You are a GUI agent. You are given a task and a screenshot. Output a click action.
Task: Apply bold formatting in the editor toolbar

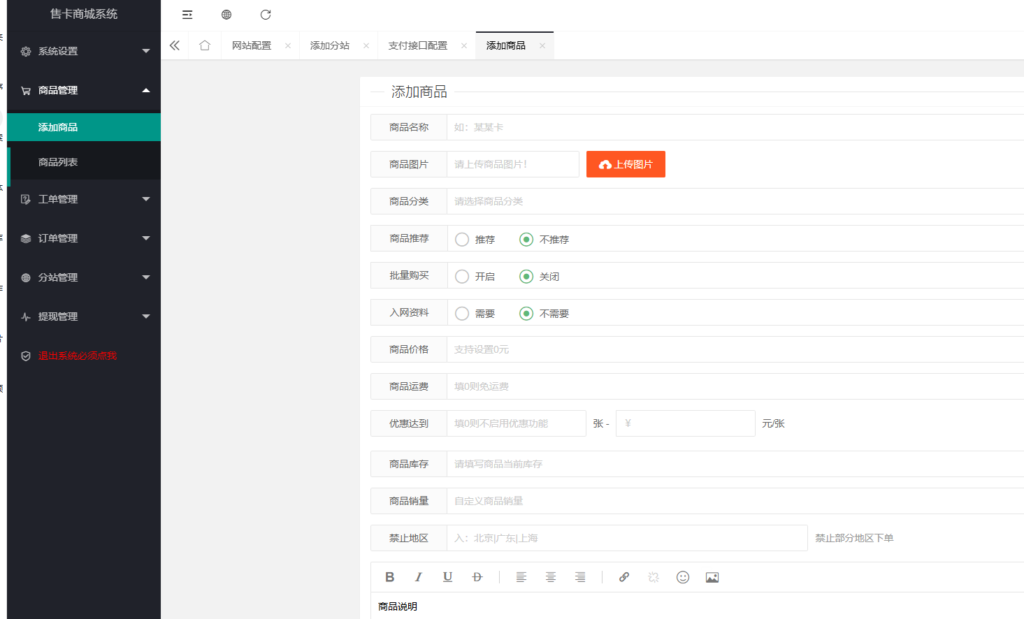point(389,577)
